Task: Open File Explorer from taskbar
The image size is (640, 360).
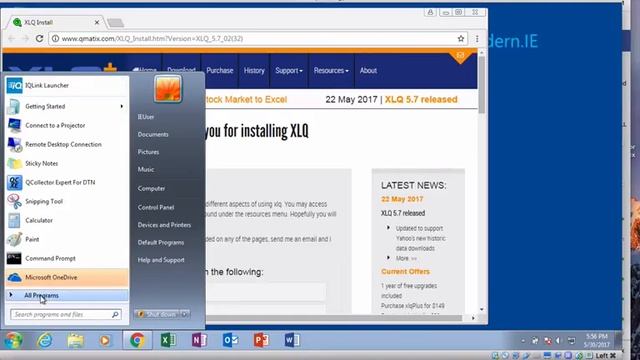Action: click(76, 340)
